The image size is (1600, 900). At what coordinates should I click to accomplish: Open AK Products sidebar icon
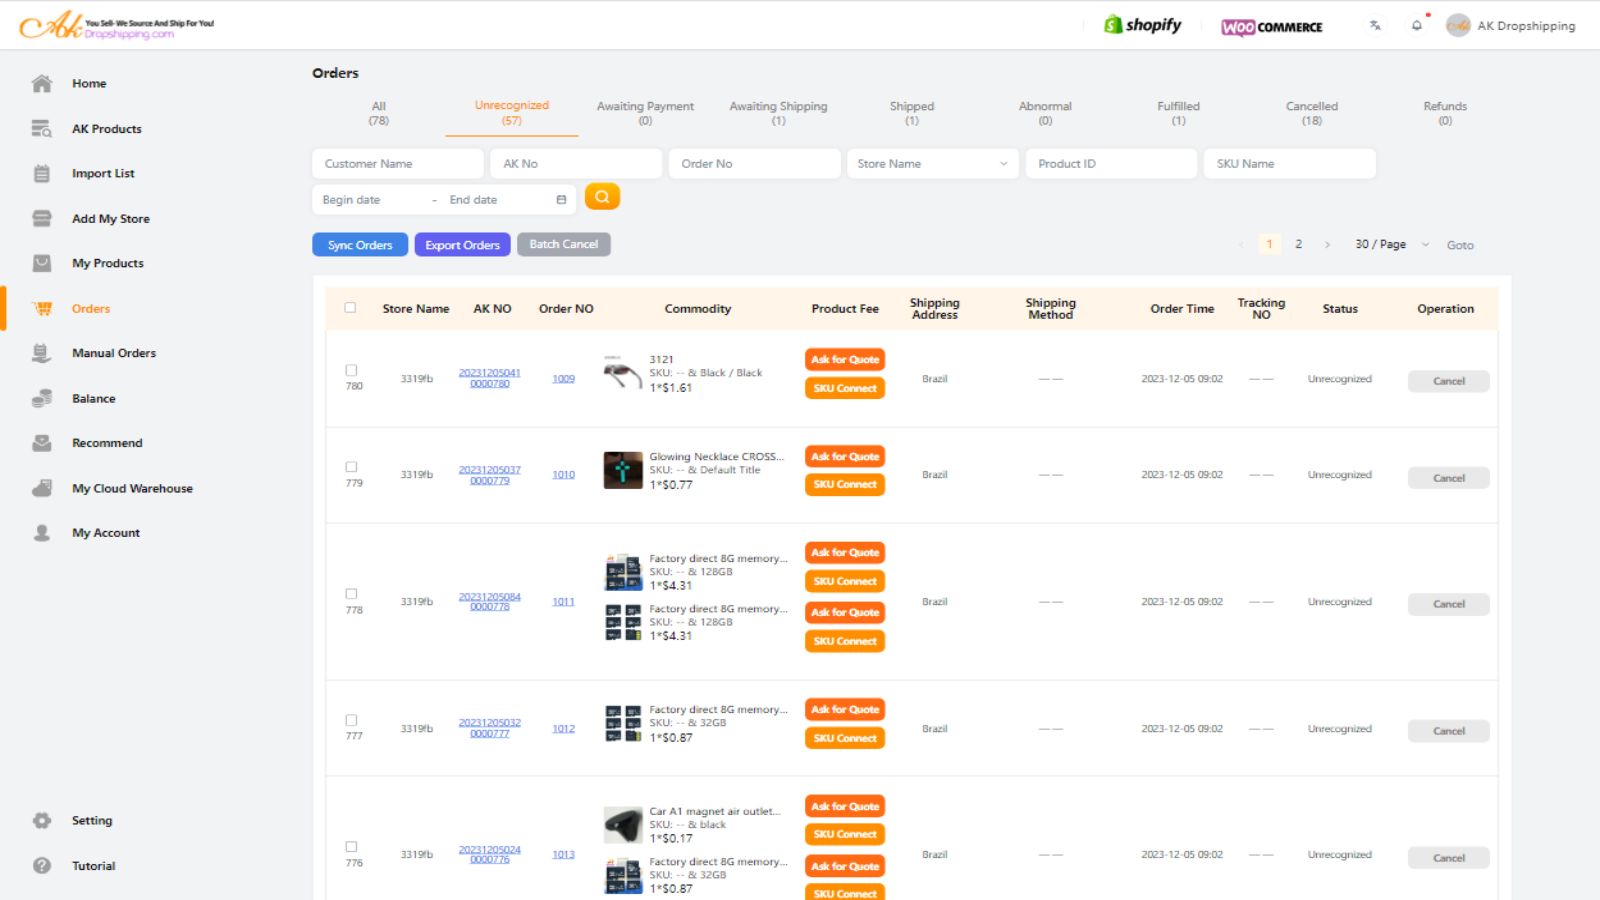point(42,129)
